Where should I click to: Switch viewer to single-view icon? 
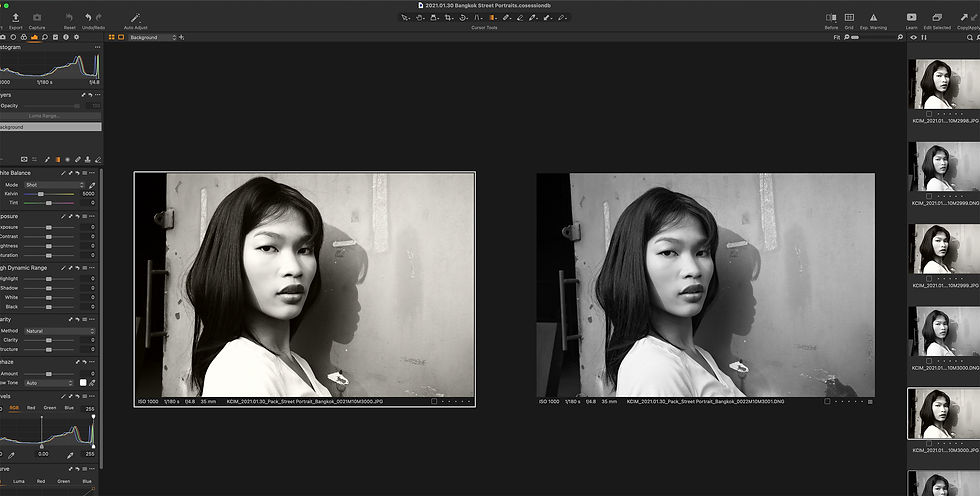121,37
